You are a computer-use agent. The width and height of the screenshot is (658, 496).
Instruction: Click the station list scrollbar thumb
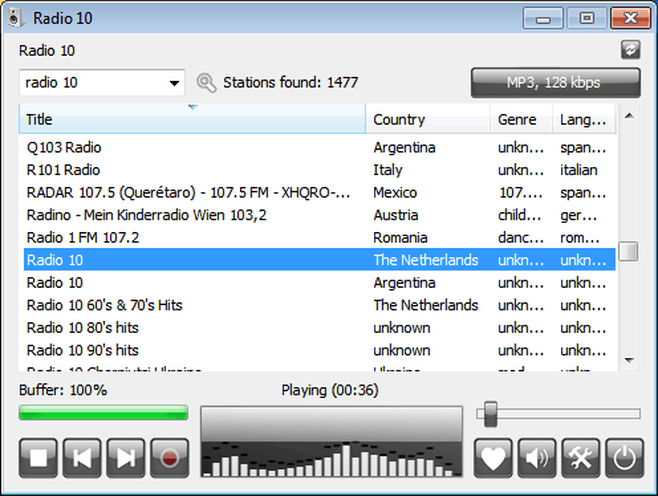point(628,251)
